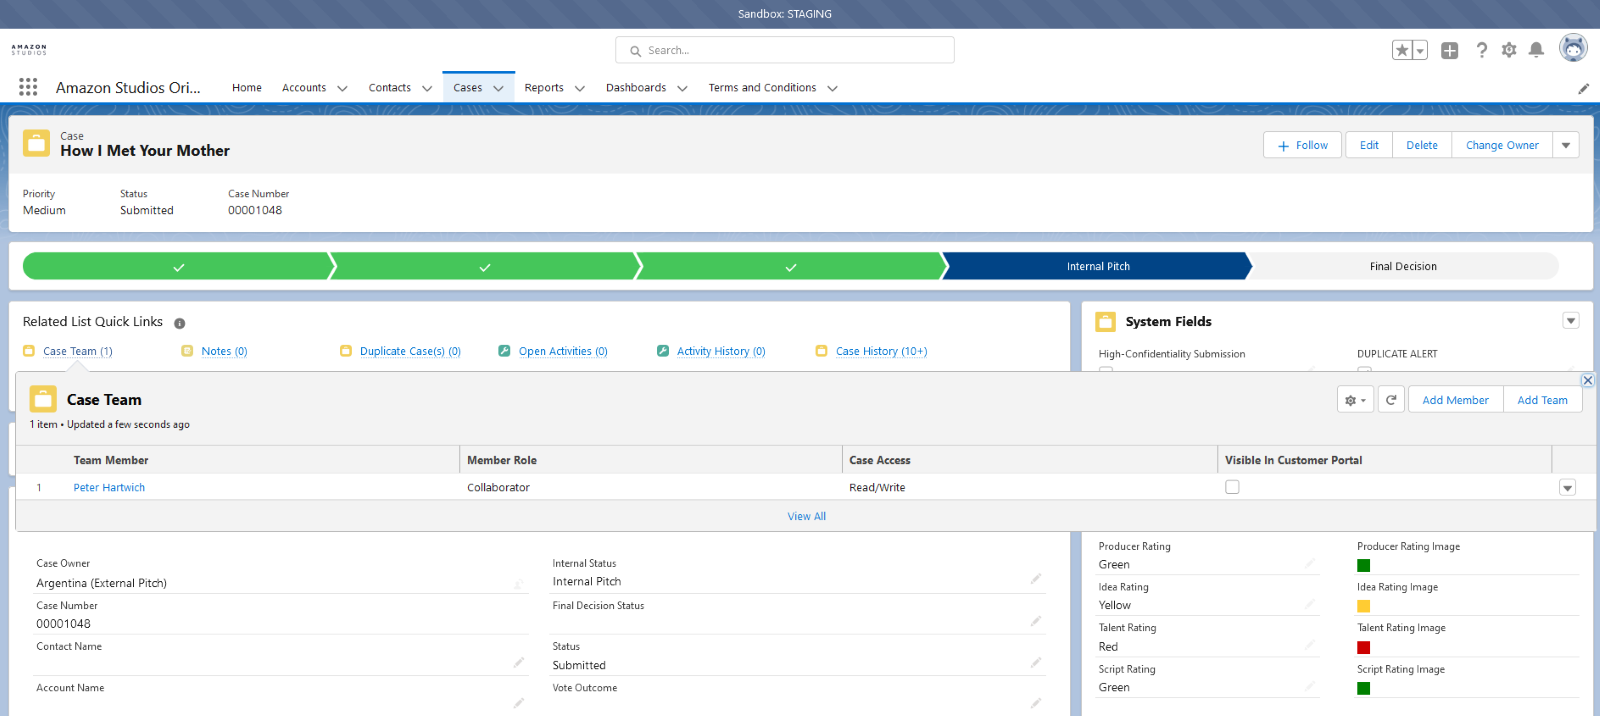Expand the Contacts tab dropdown chevron
This screenshot has height=716, width=1600.
427,88
